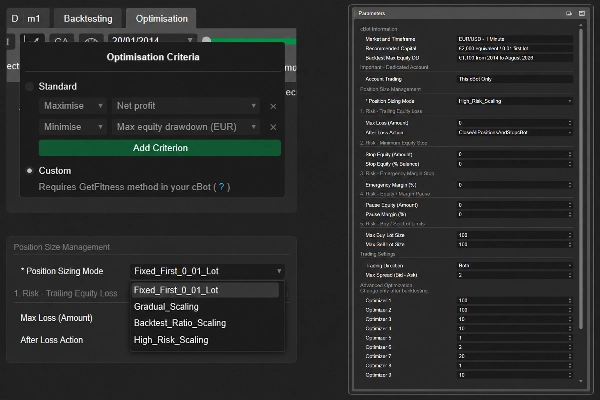Choose Fixed_First_0_01_Lot from the list
Viewport: 600px width, 400px height.
tap(205, 290)
